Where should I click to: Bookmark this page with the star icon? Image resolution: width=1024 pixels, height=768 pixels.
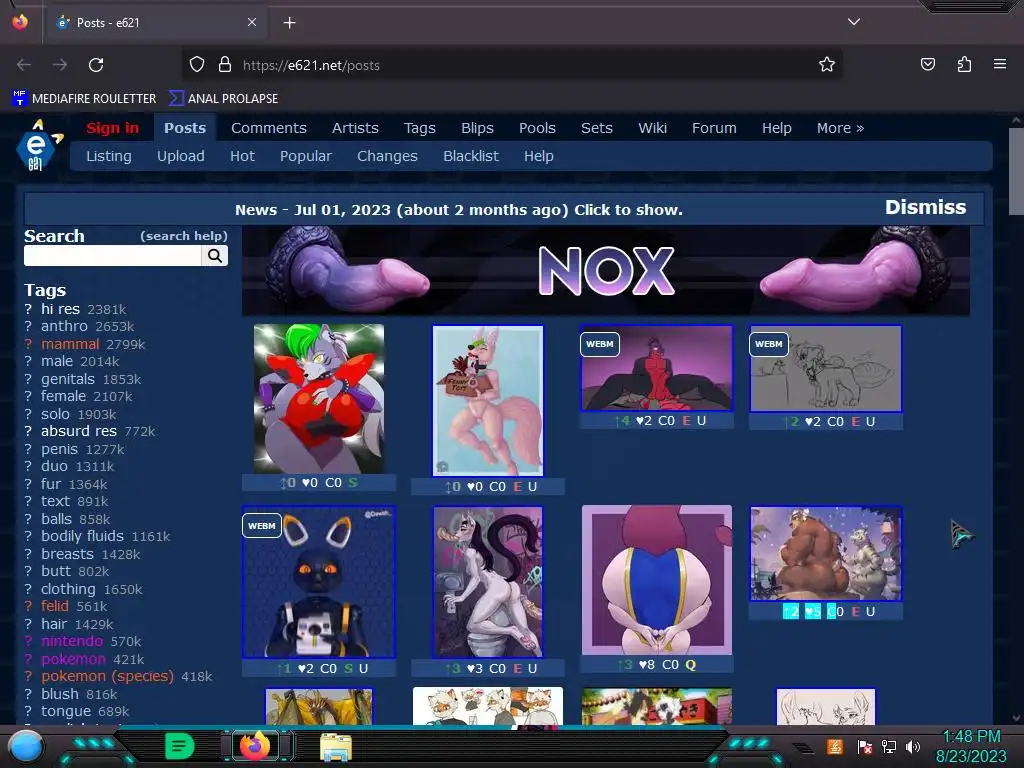coord(827,64)
